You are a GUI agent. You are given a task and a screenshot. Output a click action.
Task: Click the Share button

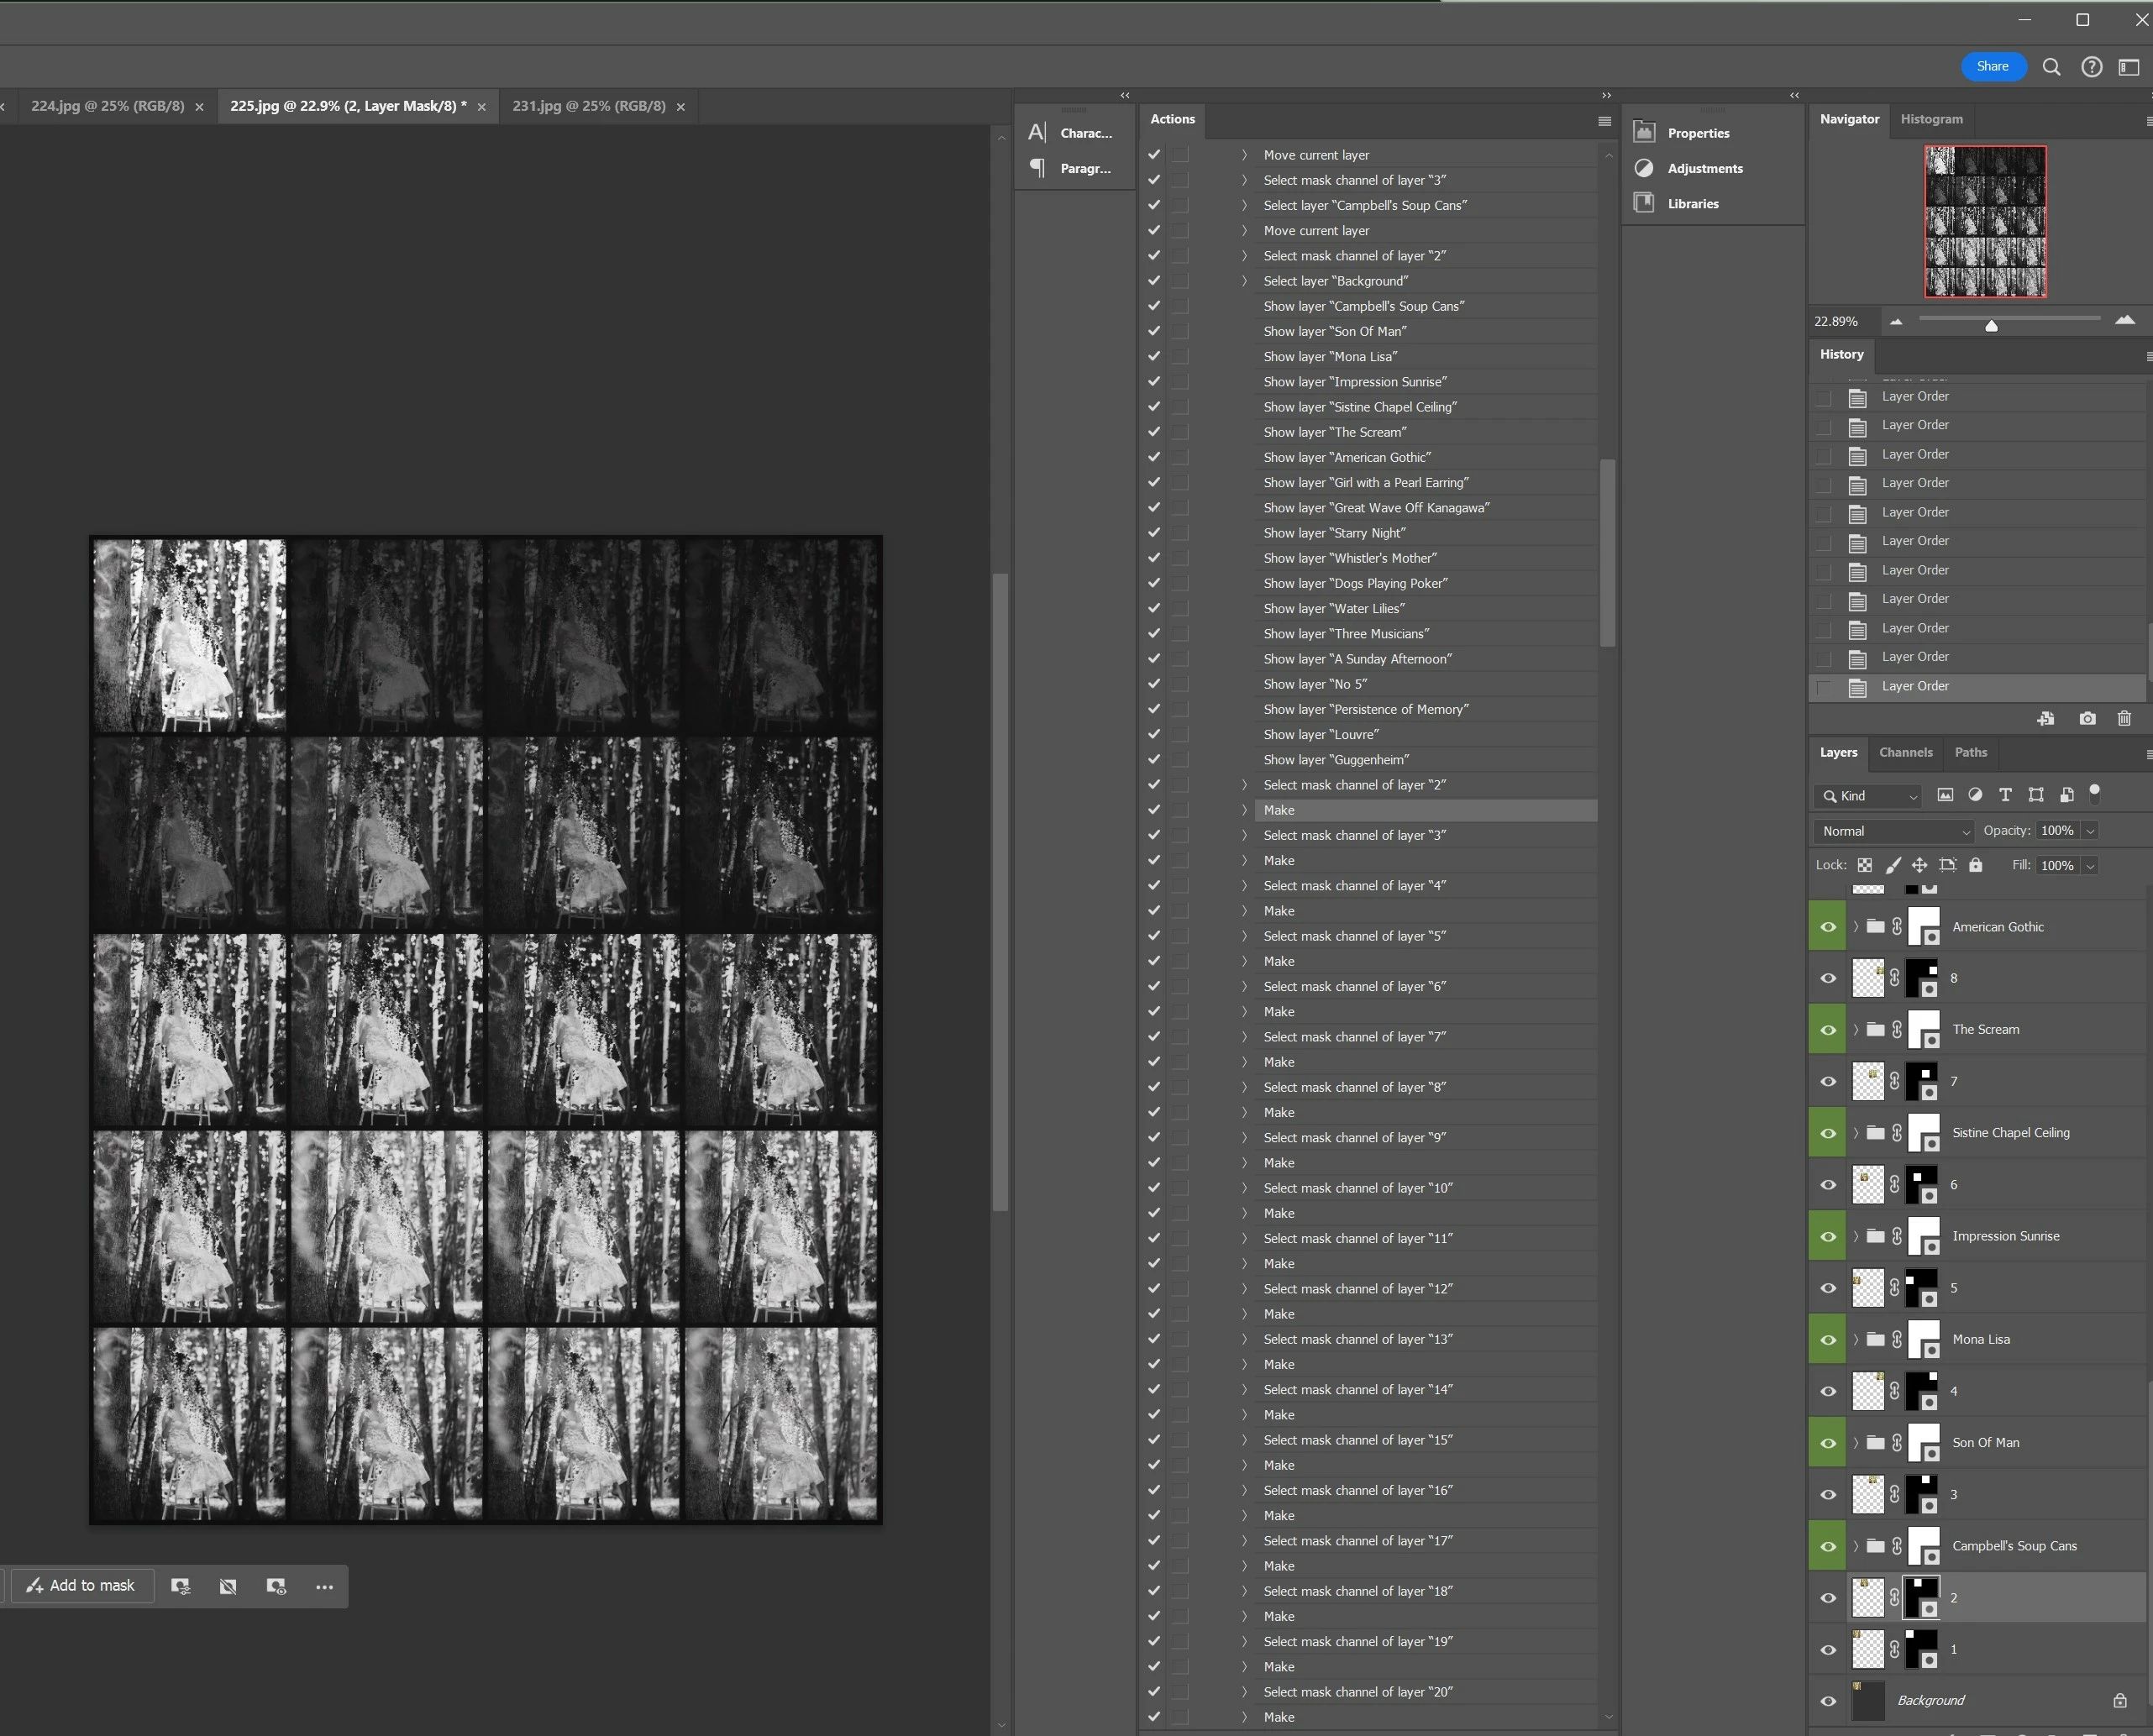click(1992, 66)
